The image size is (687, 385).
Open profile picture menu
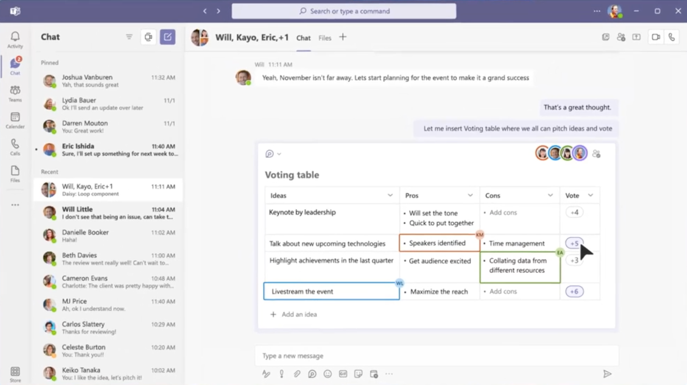pos(615,11)
